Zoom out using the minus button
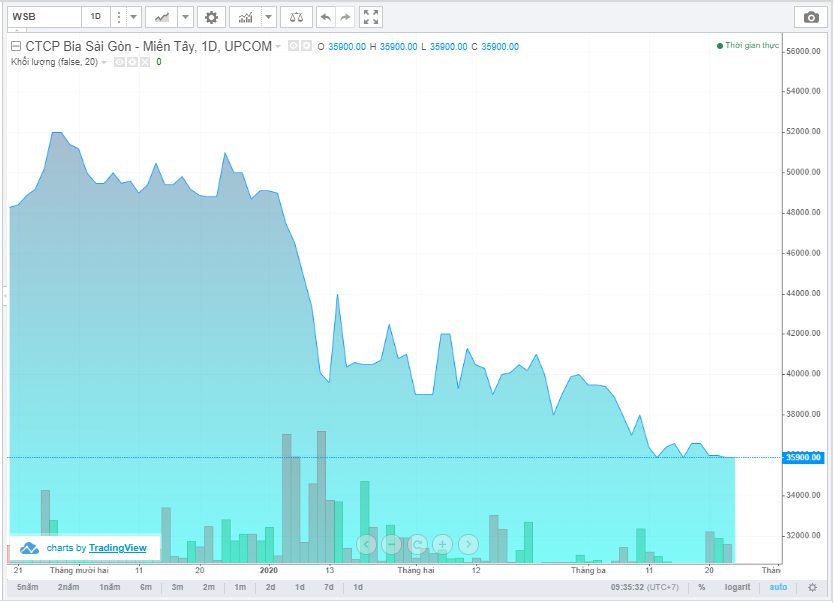The width and height of the screenshot is (834, 603). click(391, 544)
